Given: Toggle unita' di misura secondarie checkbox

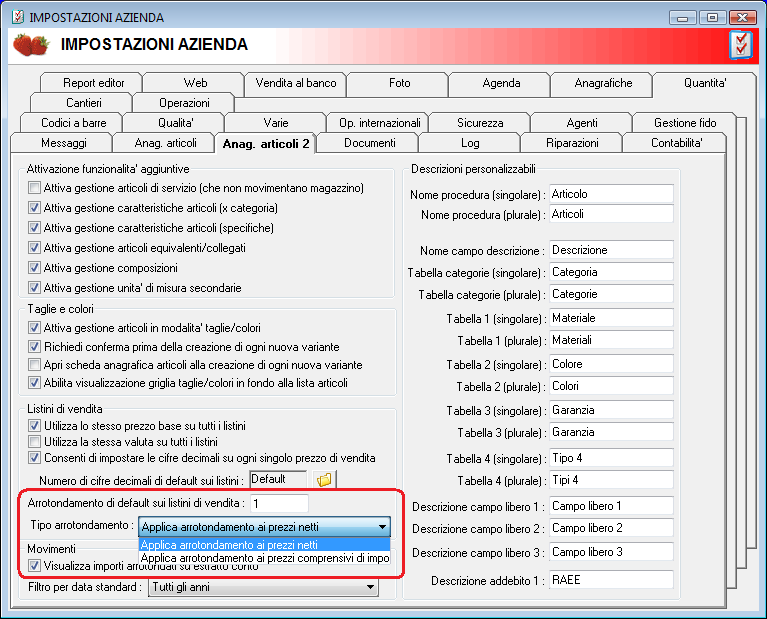Looking at the screenshot, I should coord(34,288).
